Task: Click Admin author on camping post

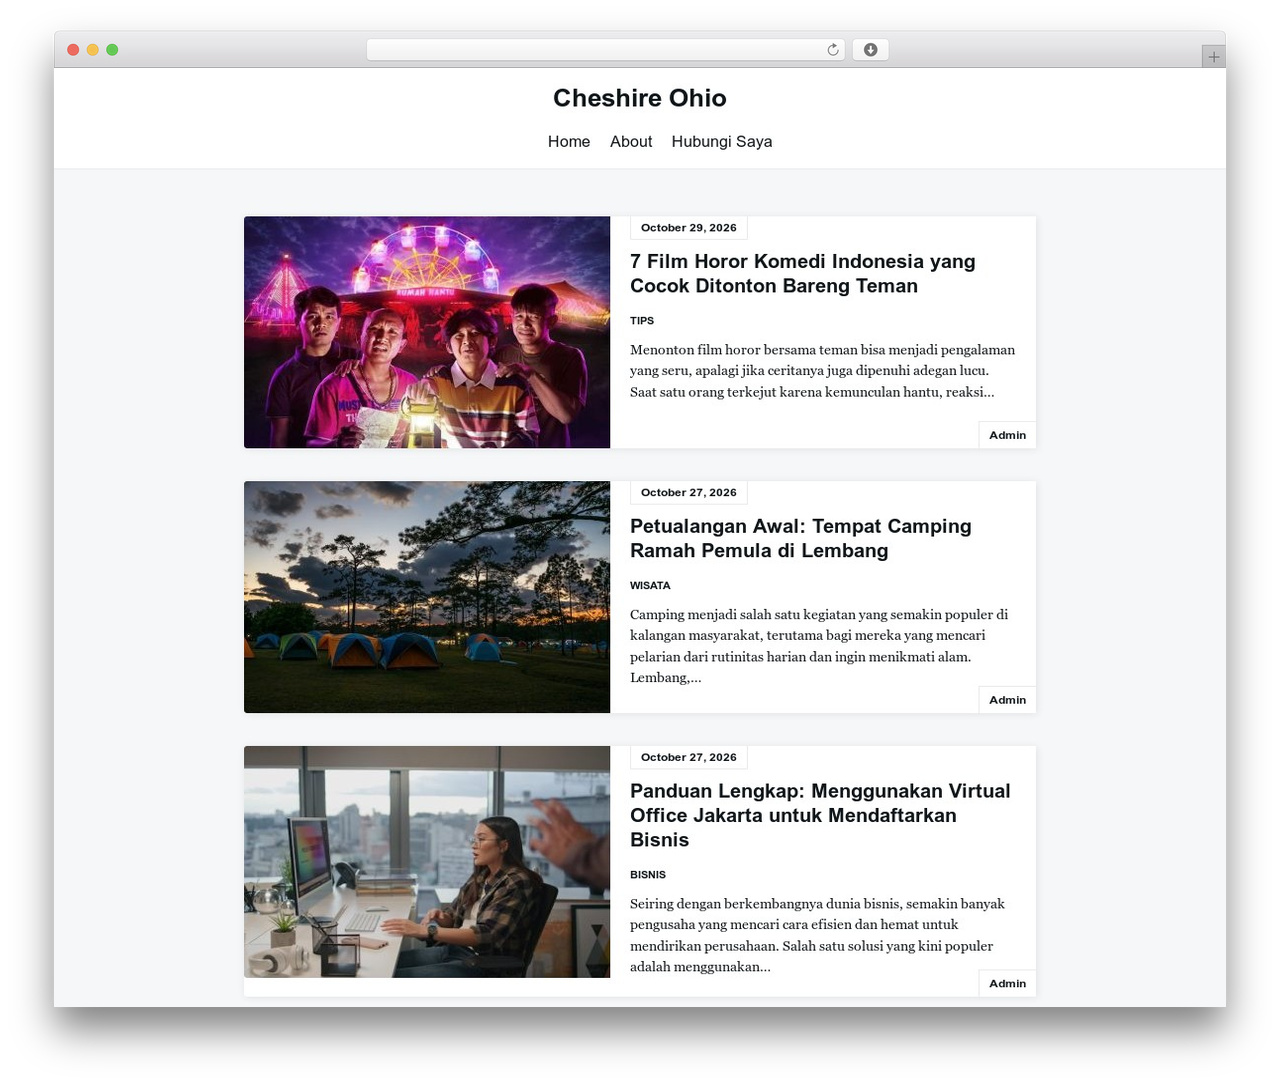Action: 1007,700
